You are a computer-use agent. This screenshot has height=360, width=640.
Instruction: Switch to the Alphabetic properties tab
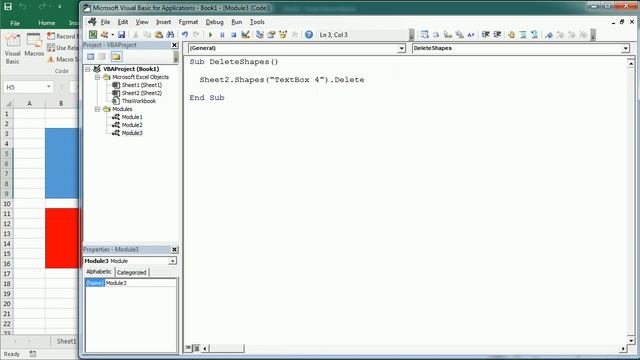pyautogui.click(x=99, y=272)
